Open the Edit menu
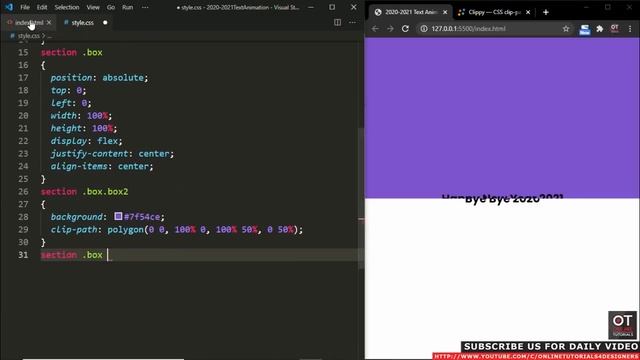This screenshot has height=360, width=640. coord(42,7)
